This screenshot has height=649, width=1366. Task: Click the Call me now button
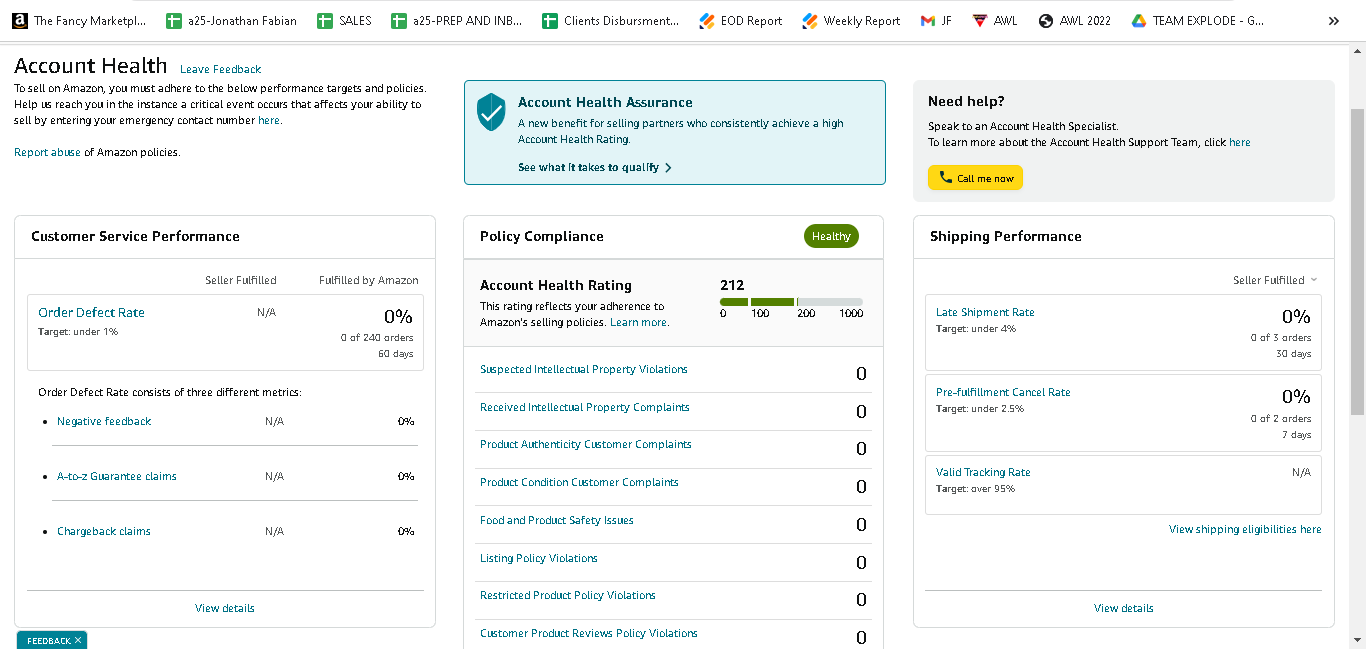tap(975, 178)
